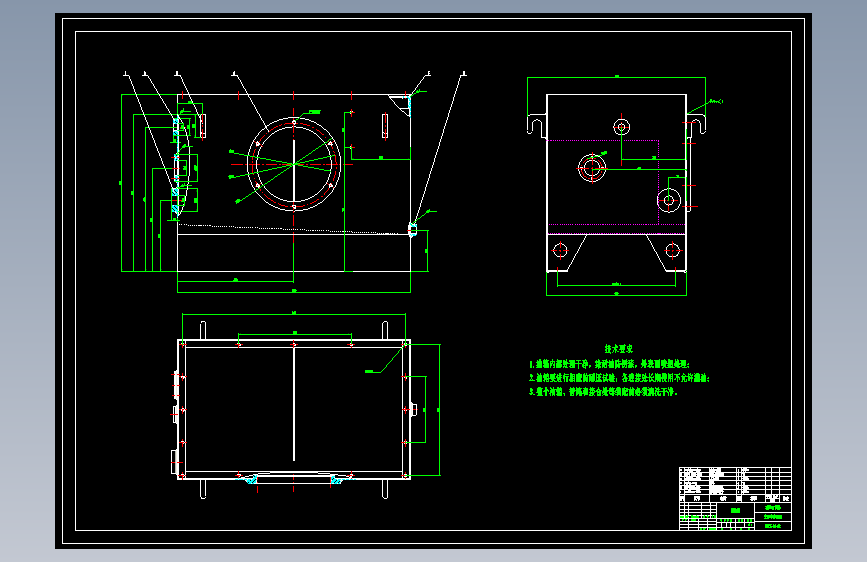The width and height of the screenshot is (867, 562).
Task: Select the double-ring port circle in side view
Action: coord(592,168)
